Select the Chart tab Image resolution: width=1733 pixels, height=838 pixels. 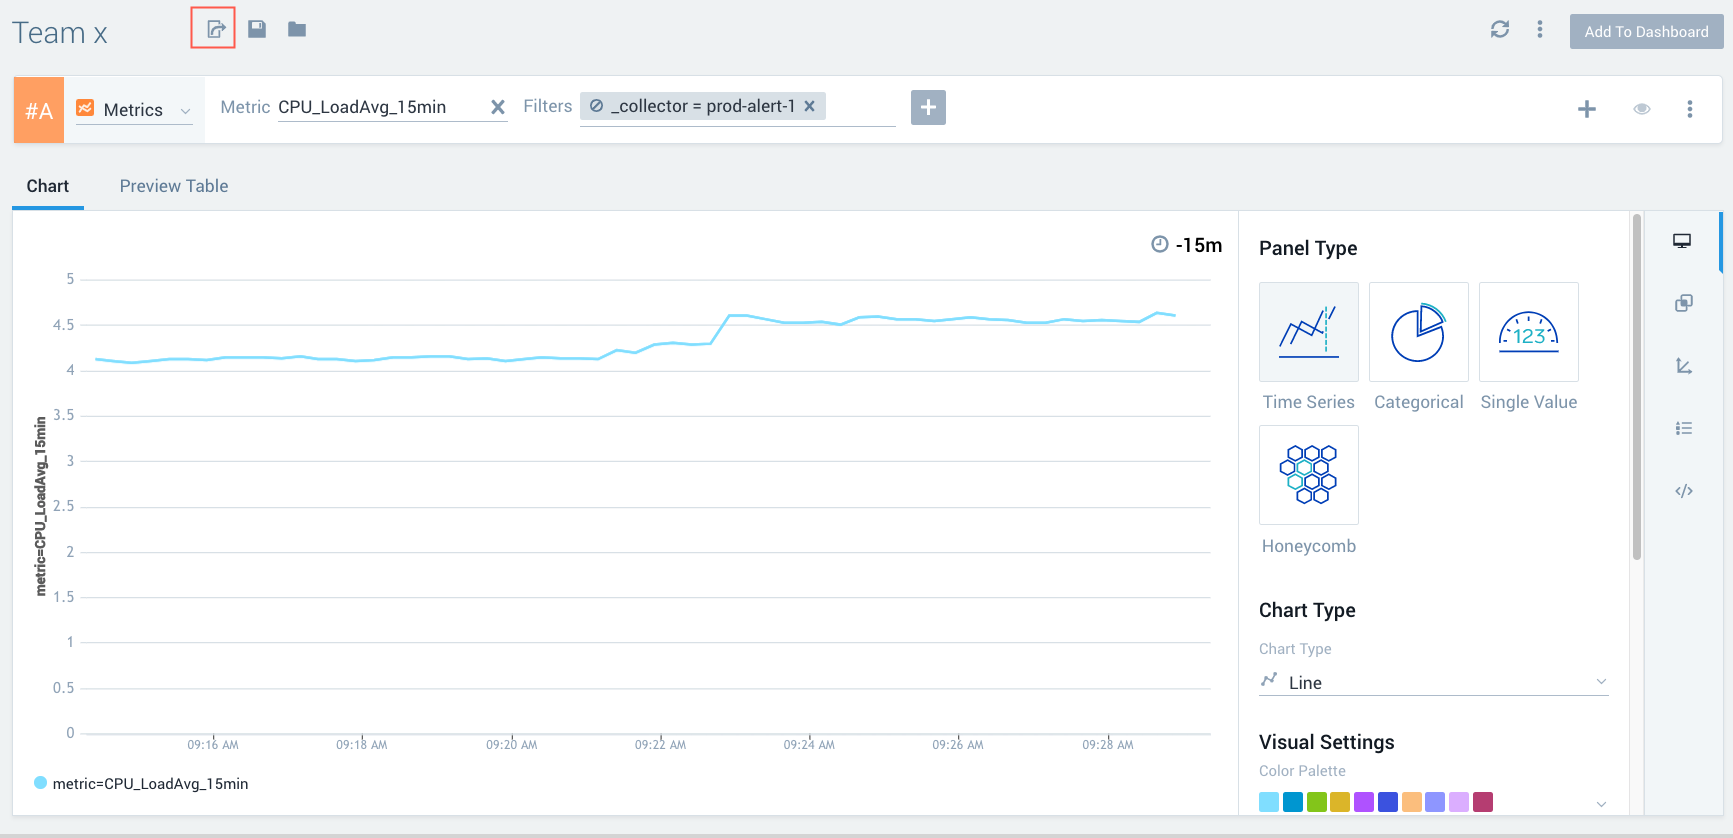47,186
